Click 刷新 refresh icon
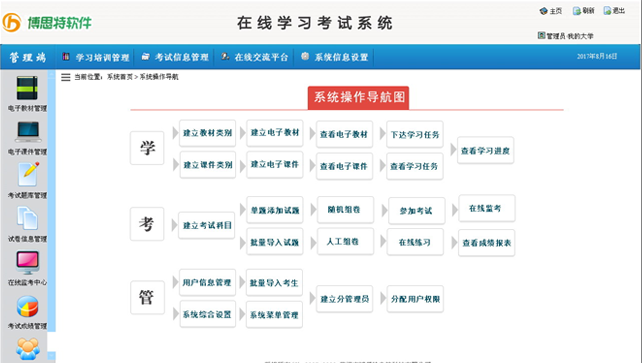Screen dimensions: 642x363 576,11
